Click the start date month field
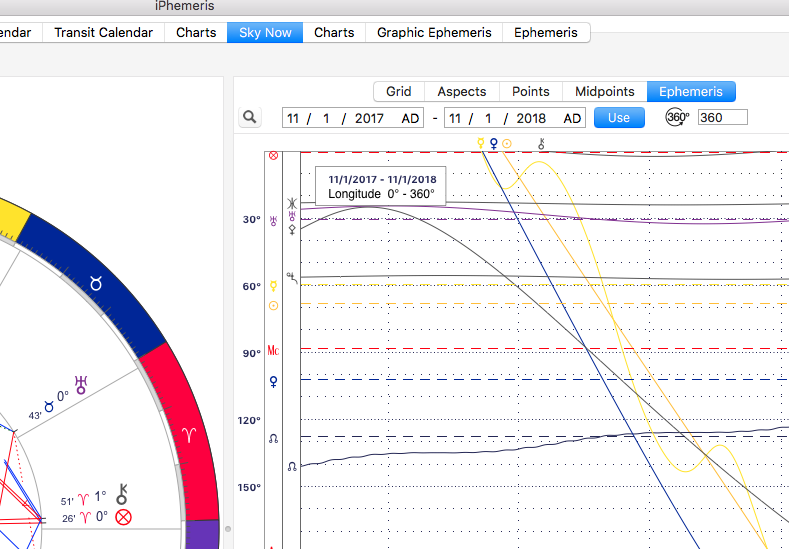Viewport: 789px width, 549px height. pyautogui.click(x=293, y=118)
